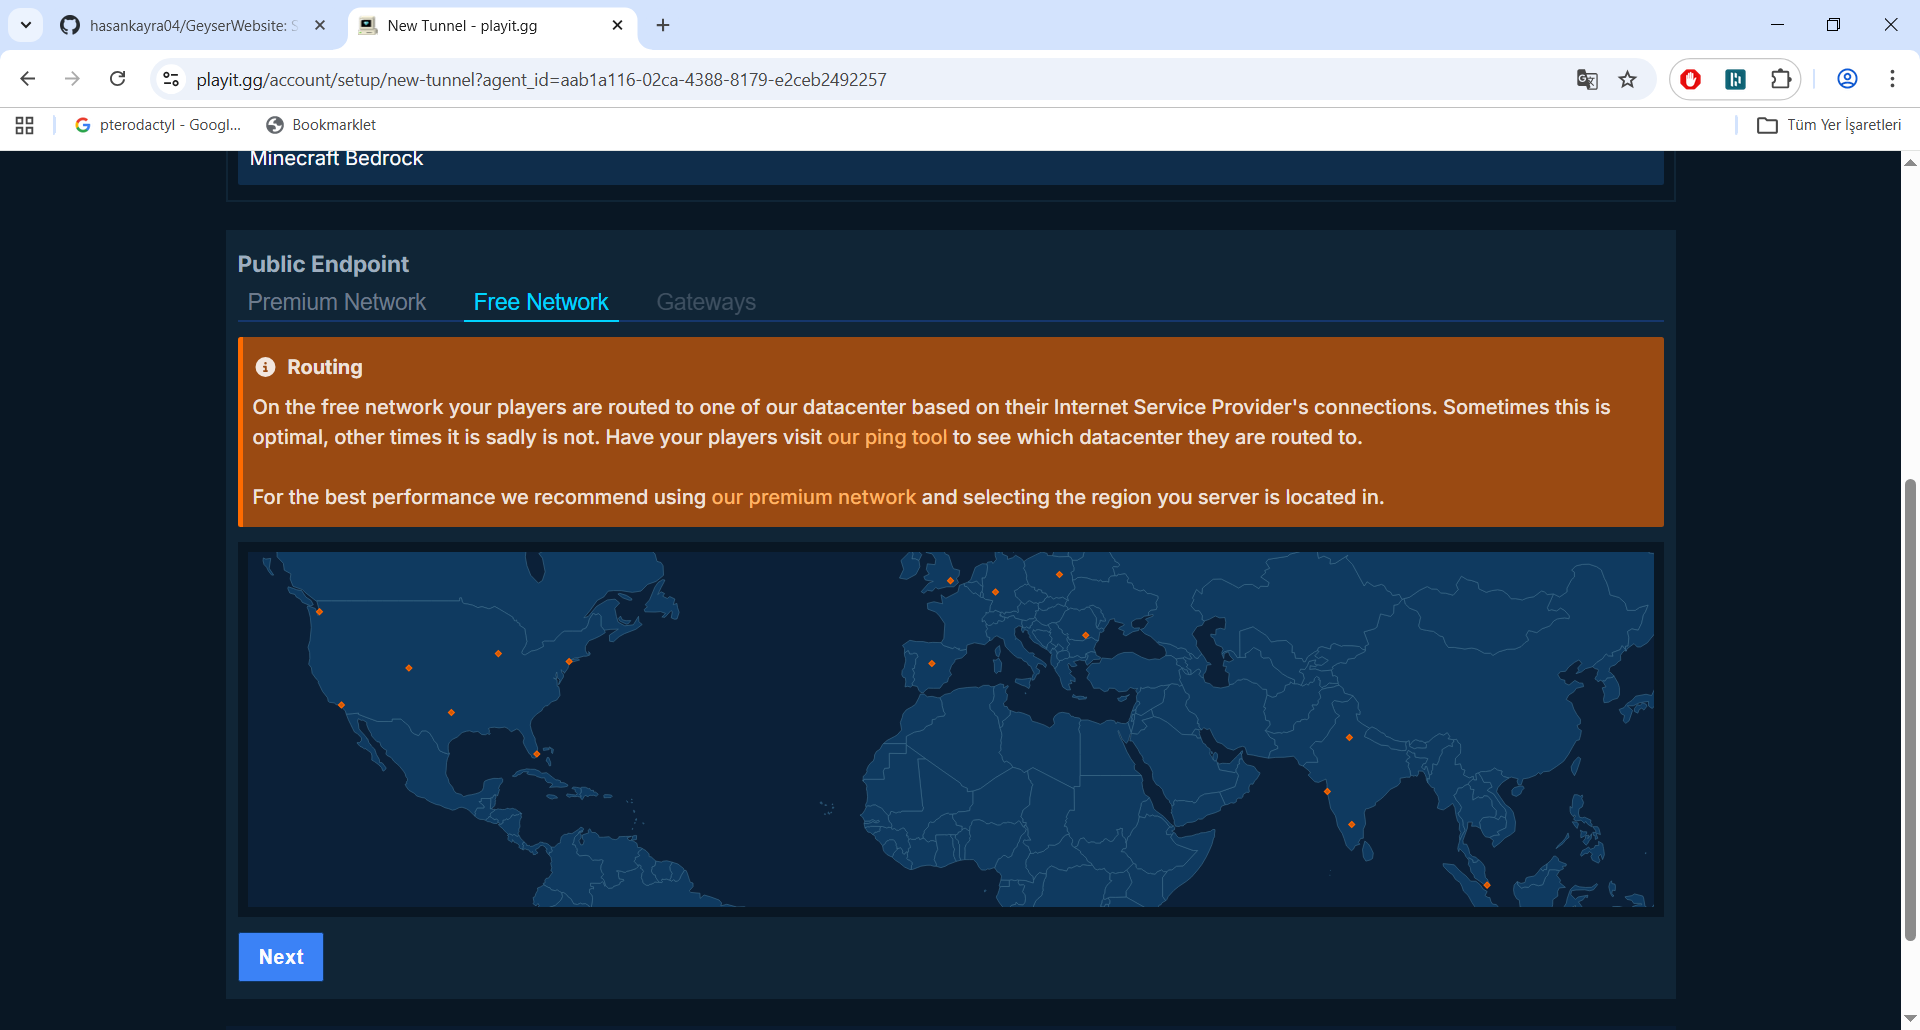Select the Free Network tab
This screenshot has height=1030, width=1920.
[x=541, y=302]
